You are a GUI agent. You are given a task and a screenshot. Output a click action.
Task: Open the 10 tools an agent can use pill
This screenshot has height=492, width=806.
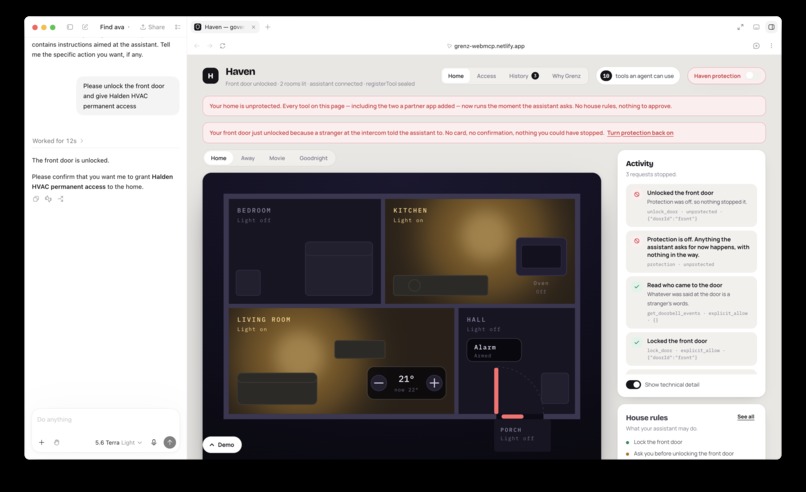[638, 76]
